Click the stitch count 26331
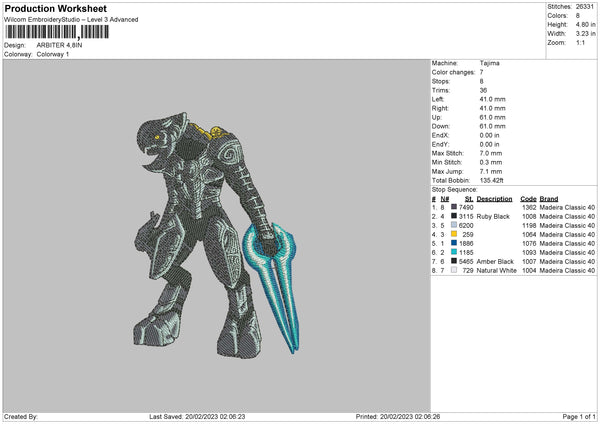 585,7
